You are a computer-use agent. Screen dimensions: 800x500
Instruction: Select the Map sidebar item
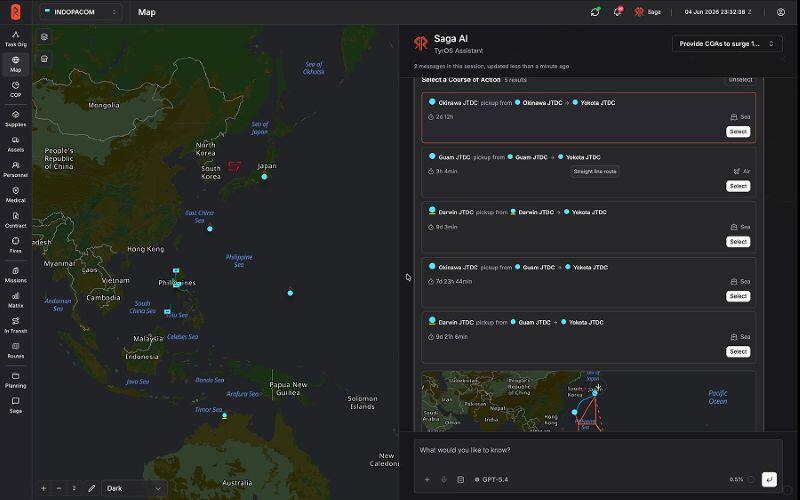point(15,64)
